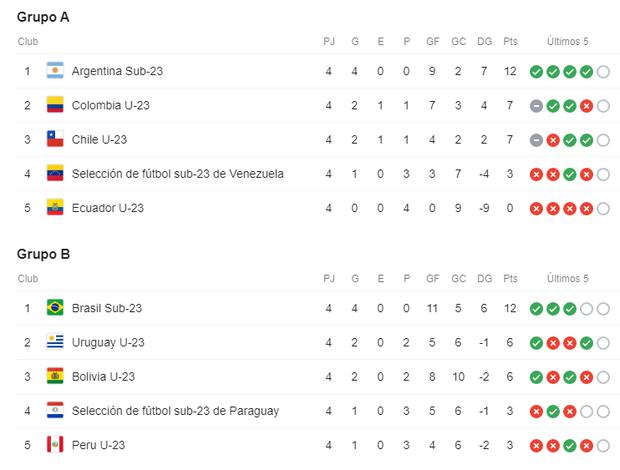Click the Últimos 5 header in Grupo B
This screenshot has height=470, width=620.
point(568,278)
